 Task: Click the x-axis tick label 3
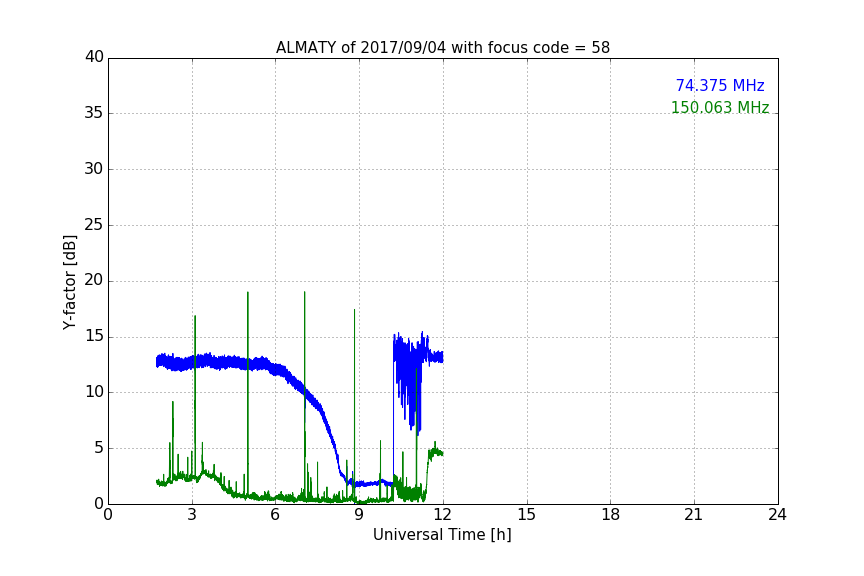pos(192,515)
